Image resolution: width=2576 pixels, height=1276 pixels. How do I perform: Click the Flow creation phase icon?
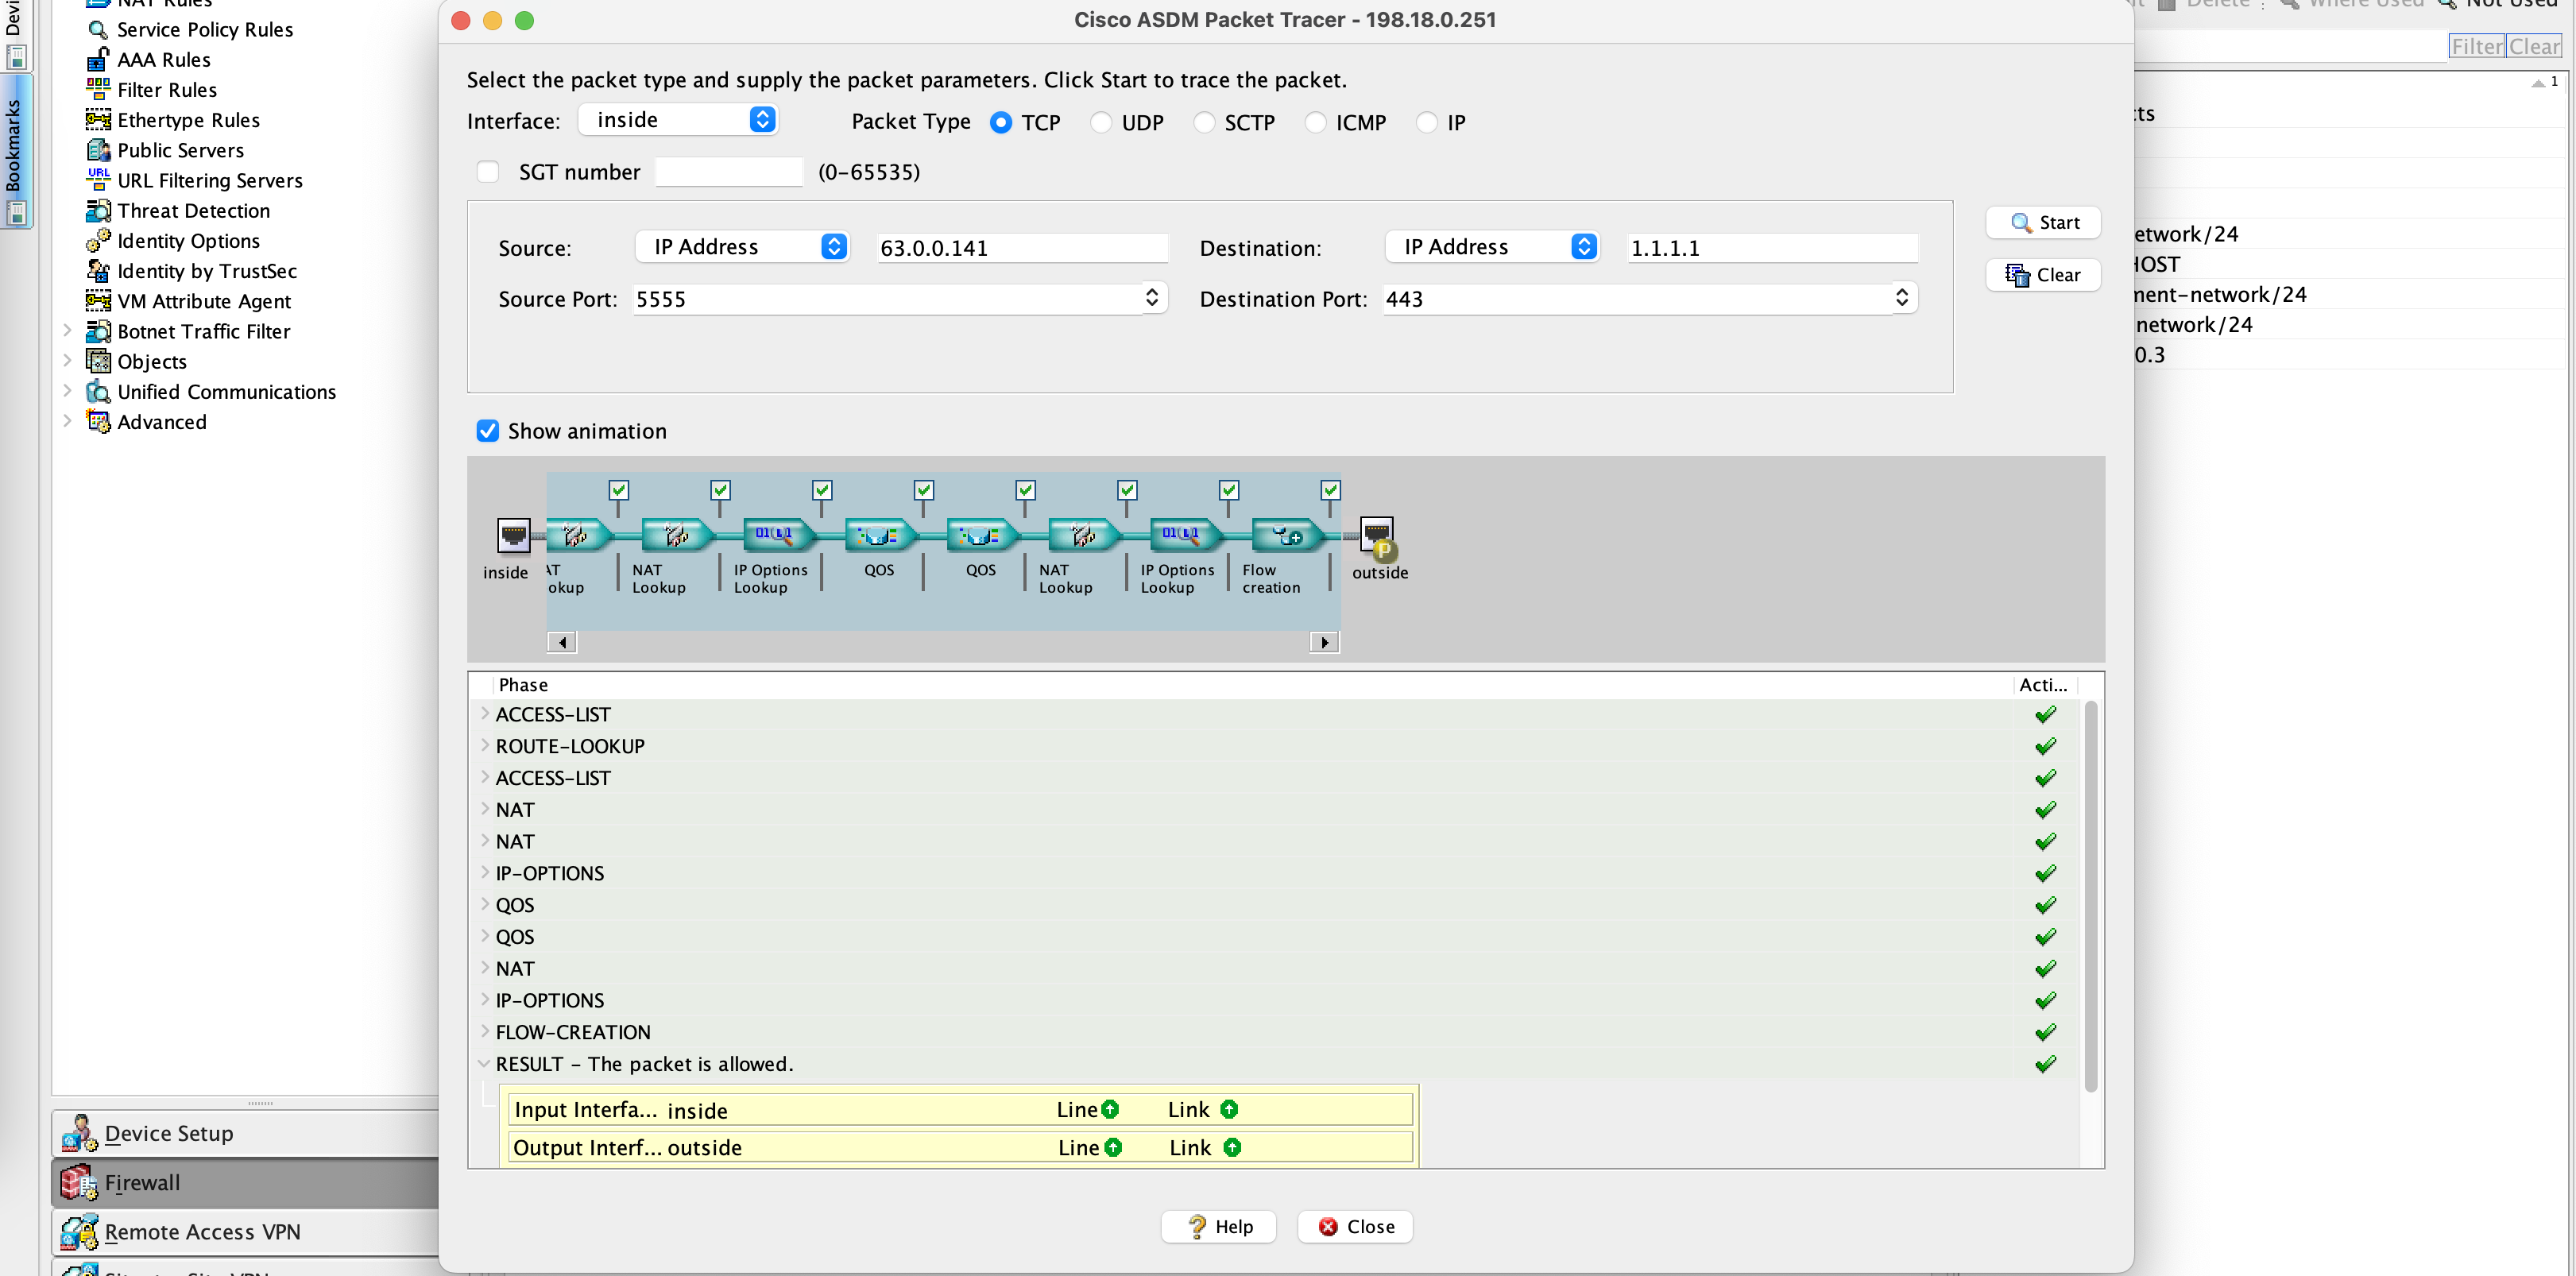pyautogui.click(x=1286, y=536)
